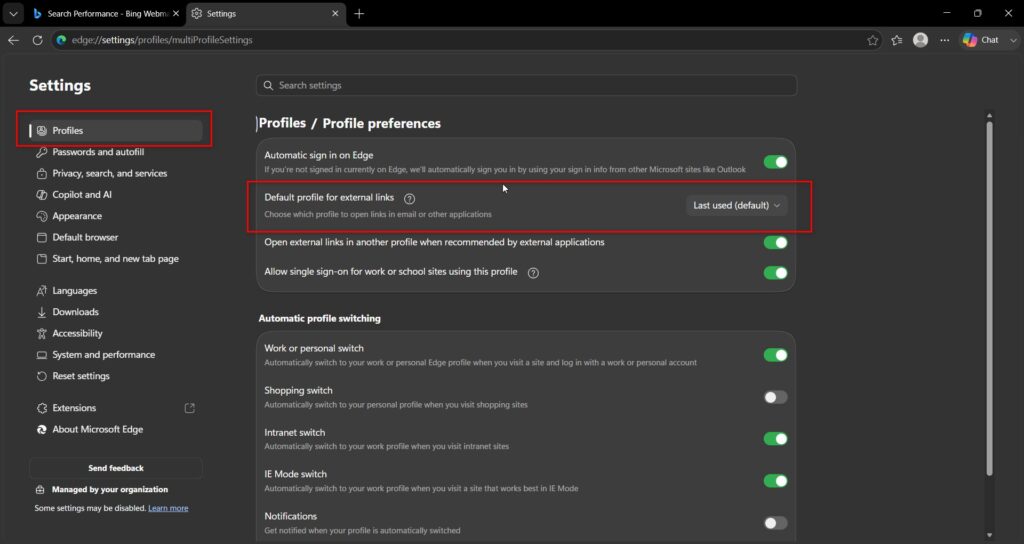Click the Extensions puzzle icon

tap(42, 408)
